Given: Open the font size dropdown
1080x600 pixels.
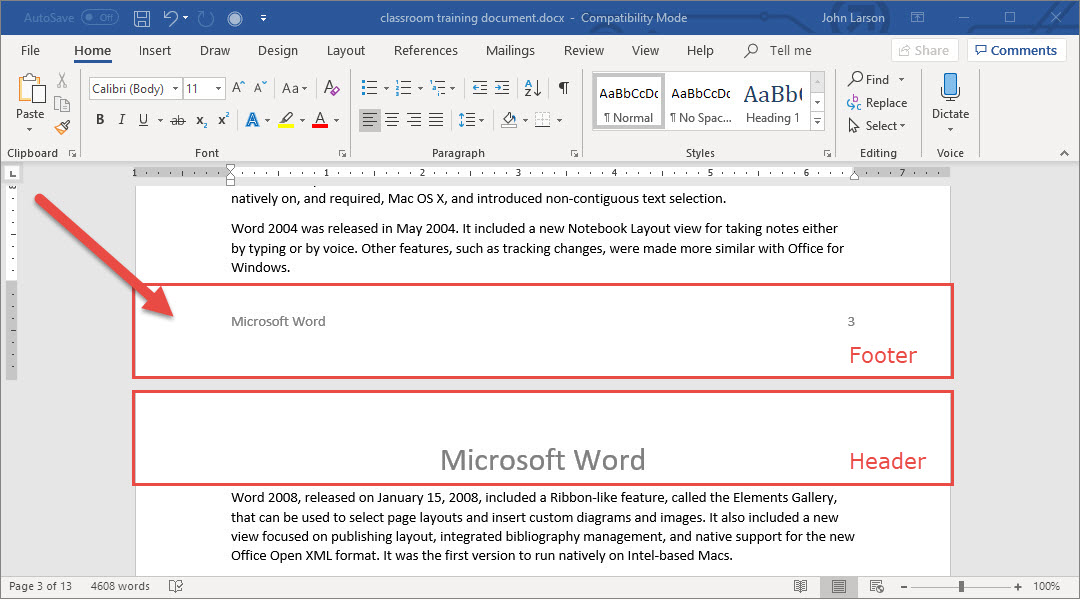Looking at the screenshot, I should click(219, 89).
